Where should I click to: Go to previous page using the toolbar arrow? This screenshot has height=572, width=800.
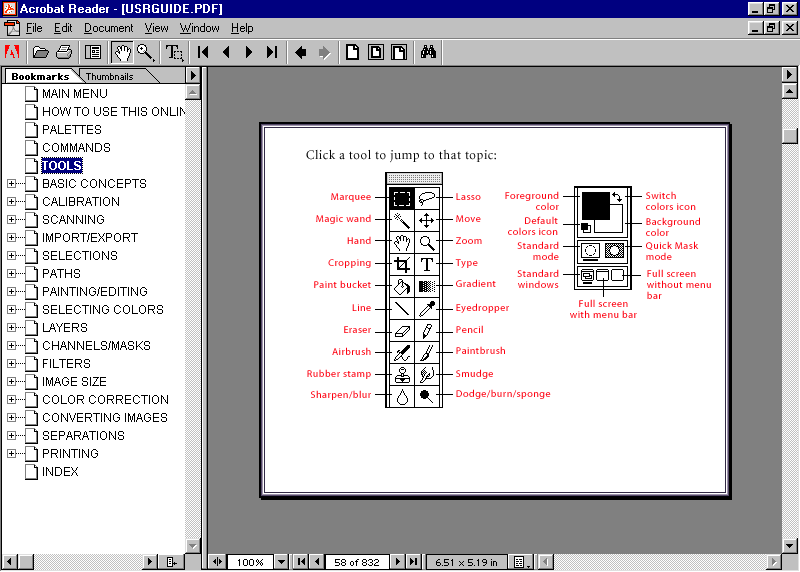click(x=227, y=52)
